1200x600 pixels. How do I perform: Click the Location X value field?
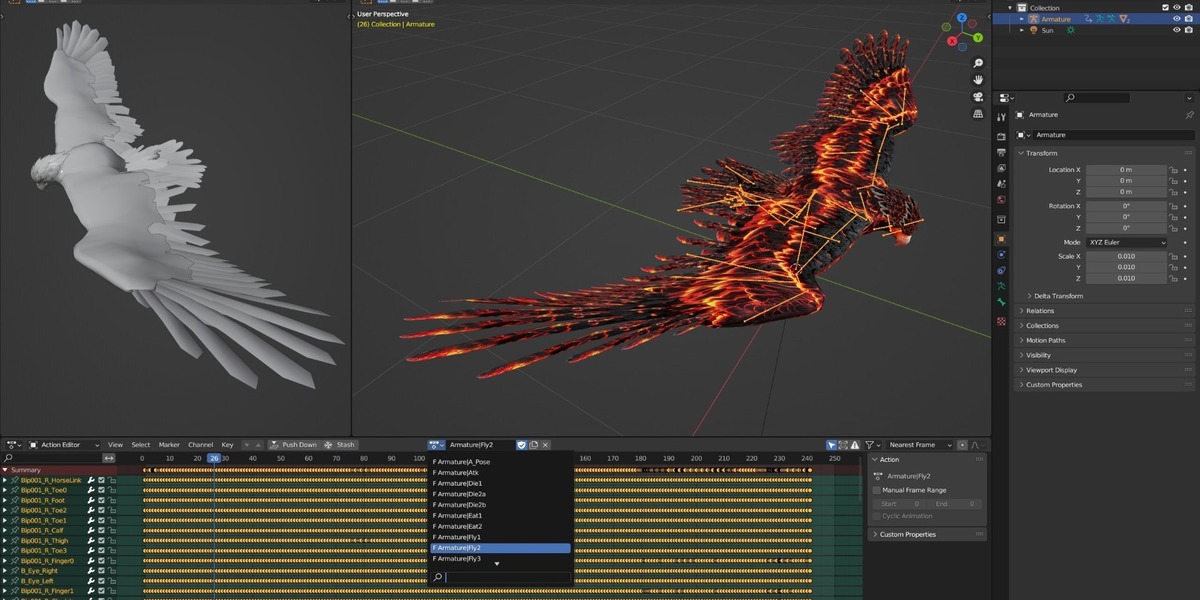pyautogui.click(x=1126, y=170)
